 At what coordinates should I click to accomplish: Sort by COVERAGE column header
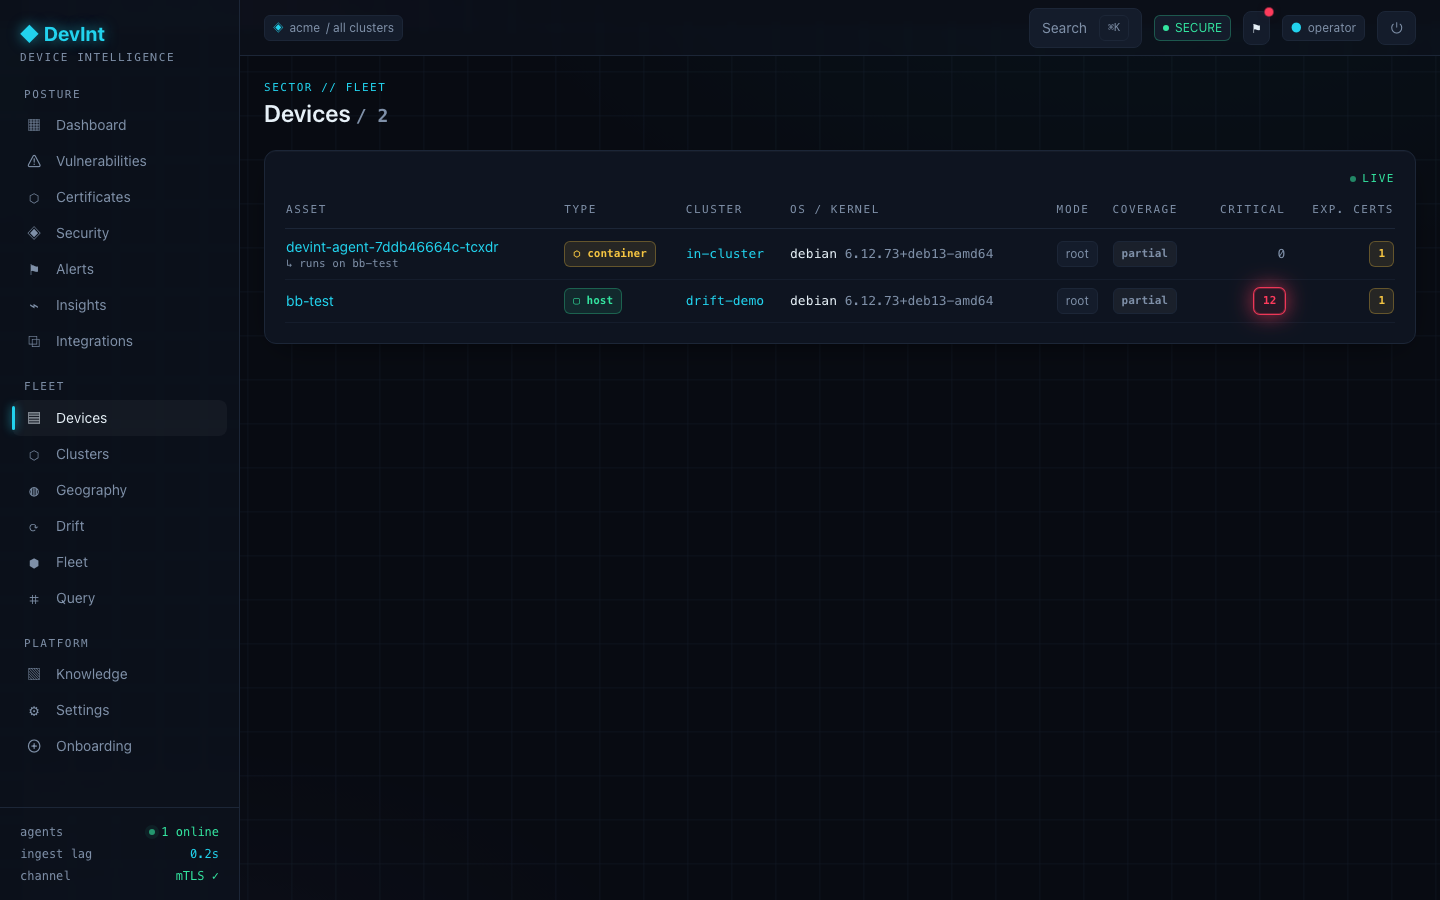coord(1145,209)
